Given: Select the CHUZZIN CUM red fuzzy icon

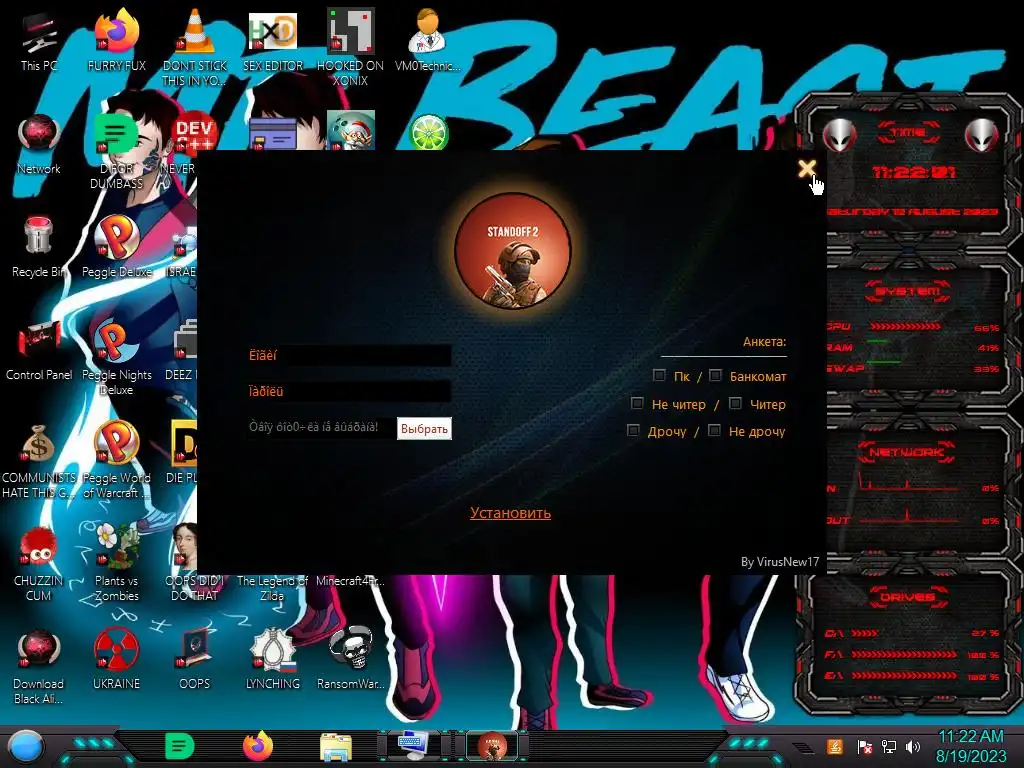Looking at the screenshot, I should click(x=39, y=563).
